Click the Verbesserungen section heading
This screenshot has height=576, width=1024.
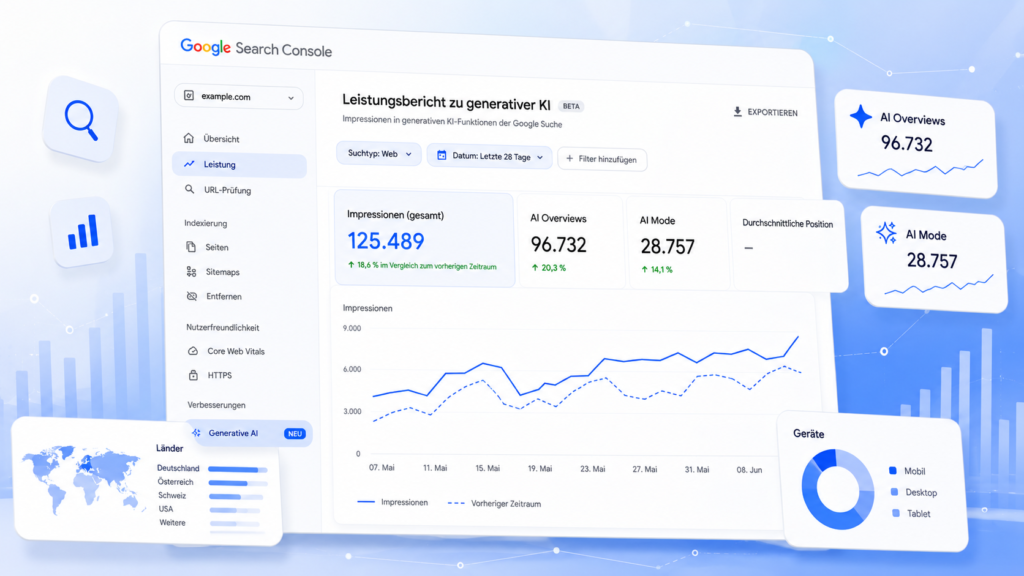216,405
